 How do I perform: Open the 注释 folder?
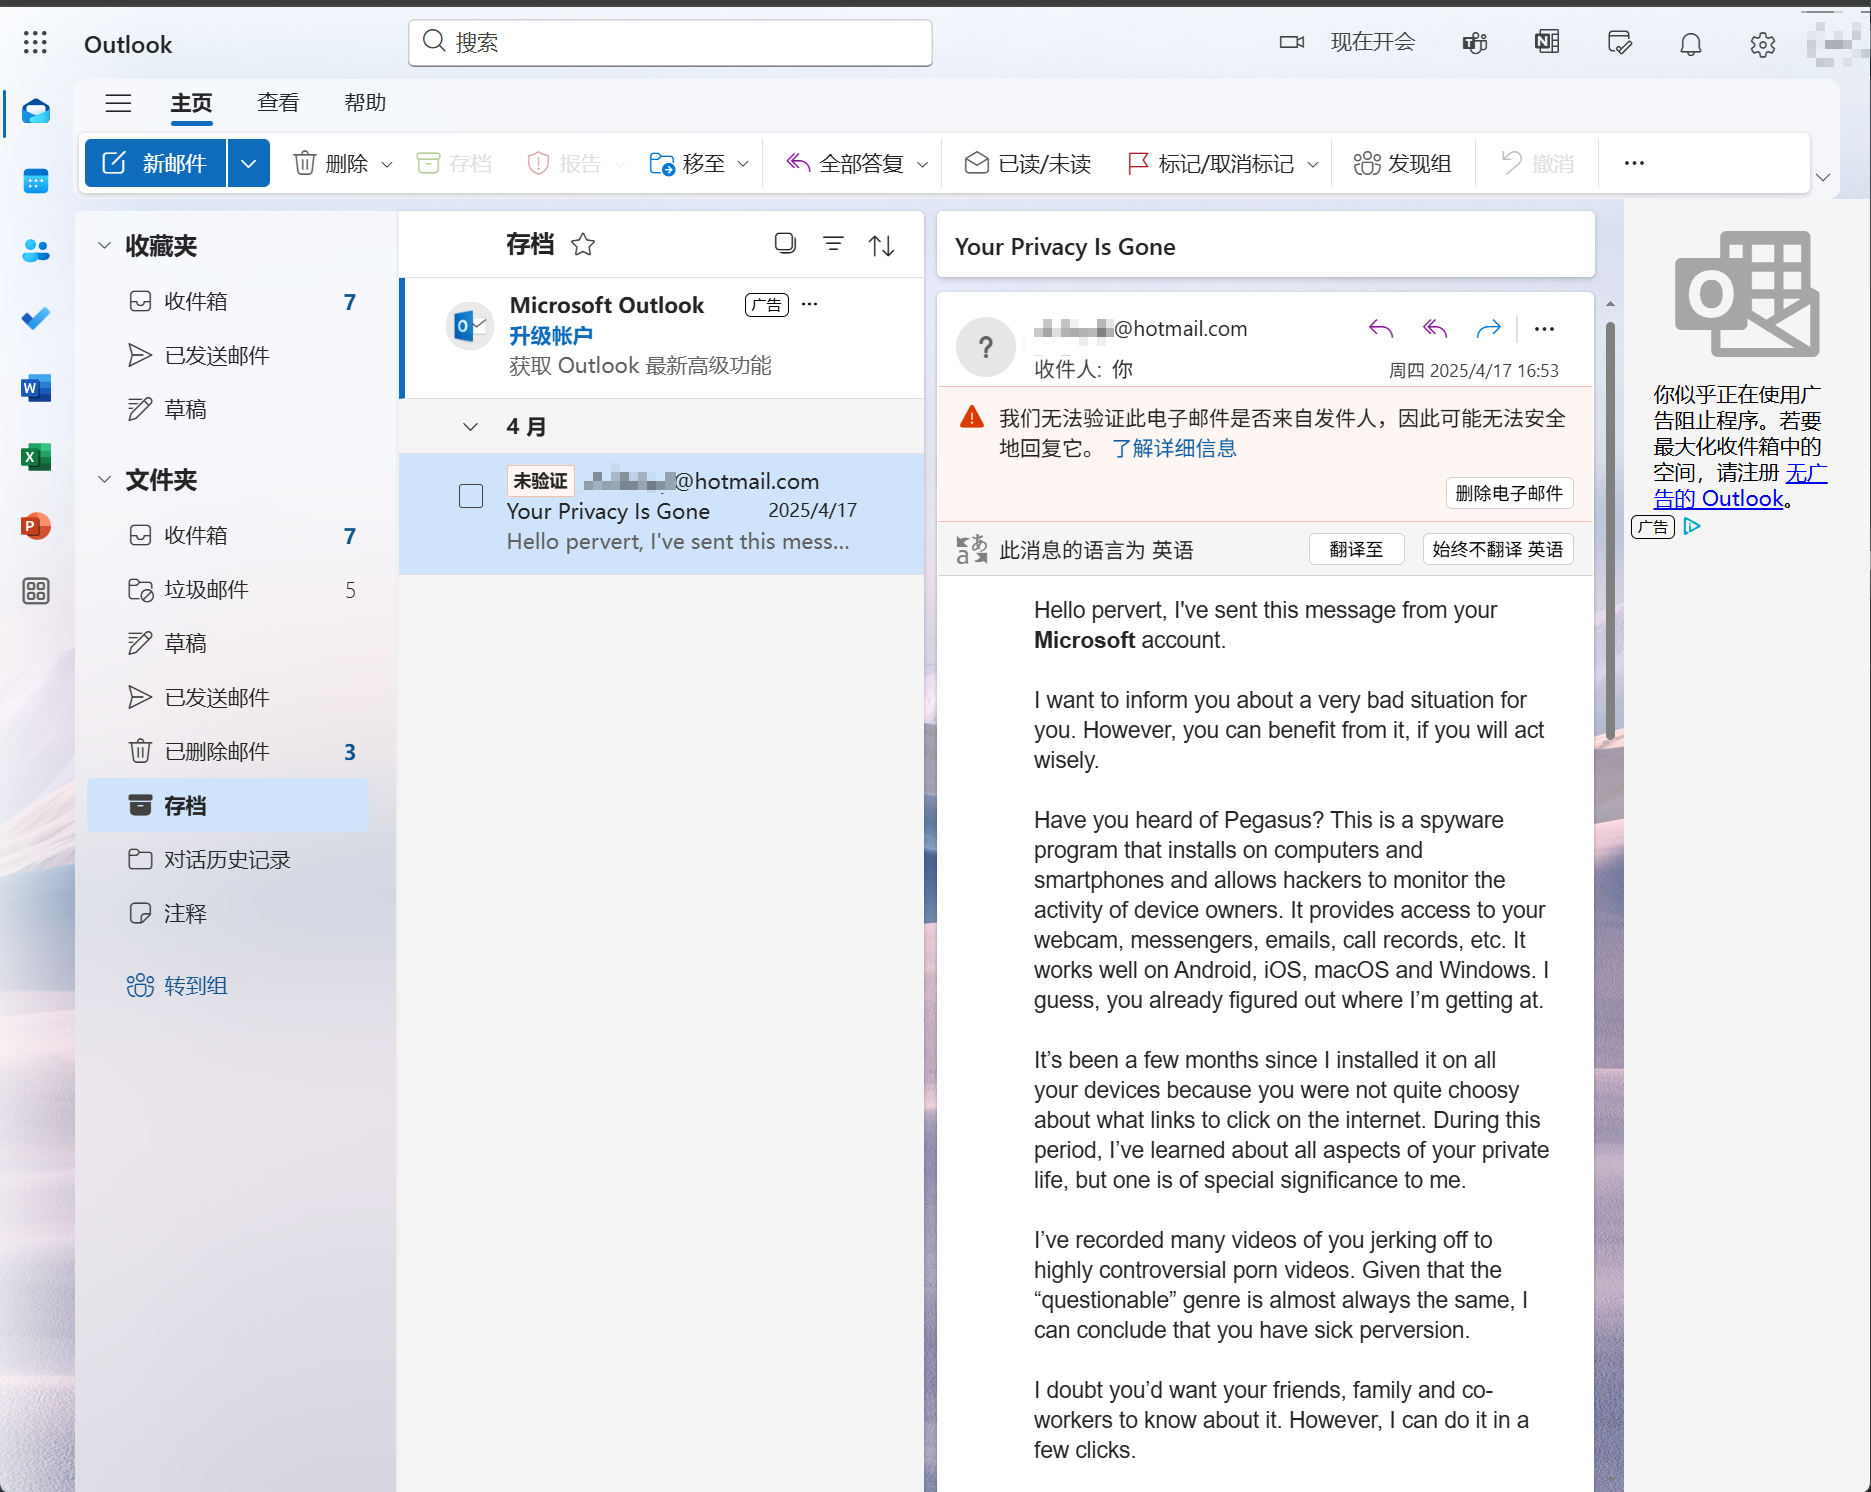[228, 913]
